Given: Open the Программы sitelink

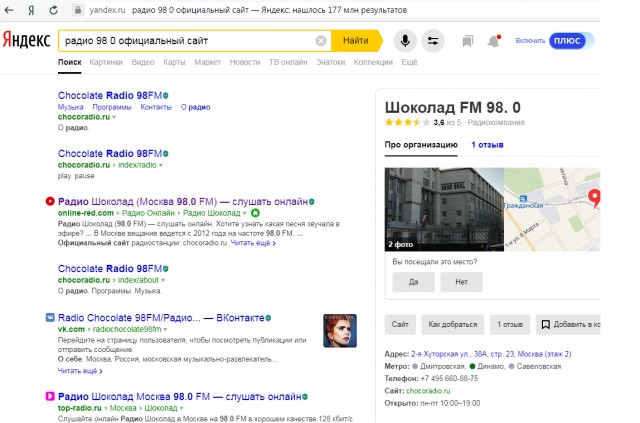Looking at the screenshot, I should click(112, 107).
